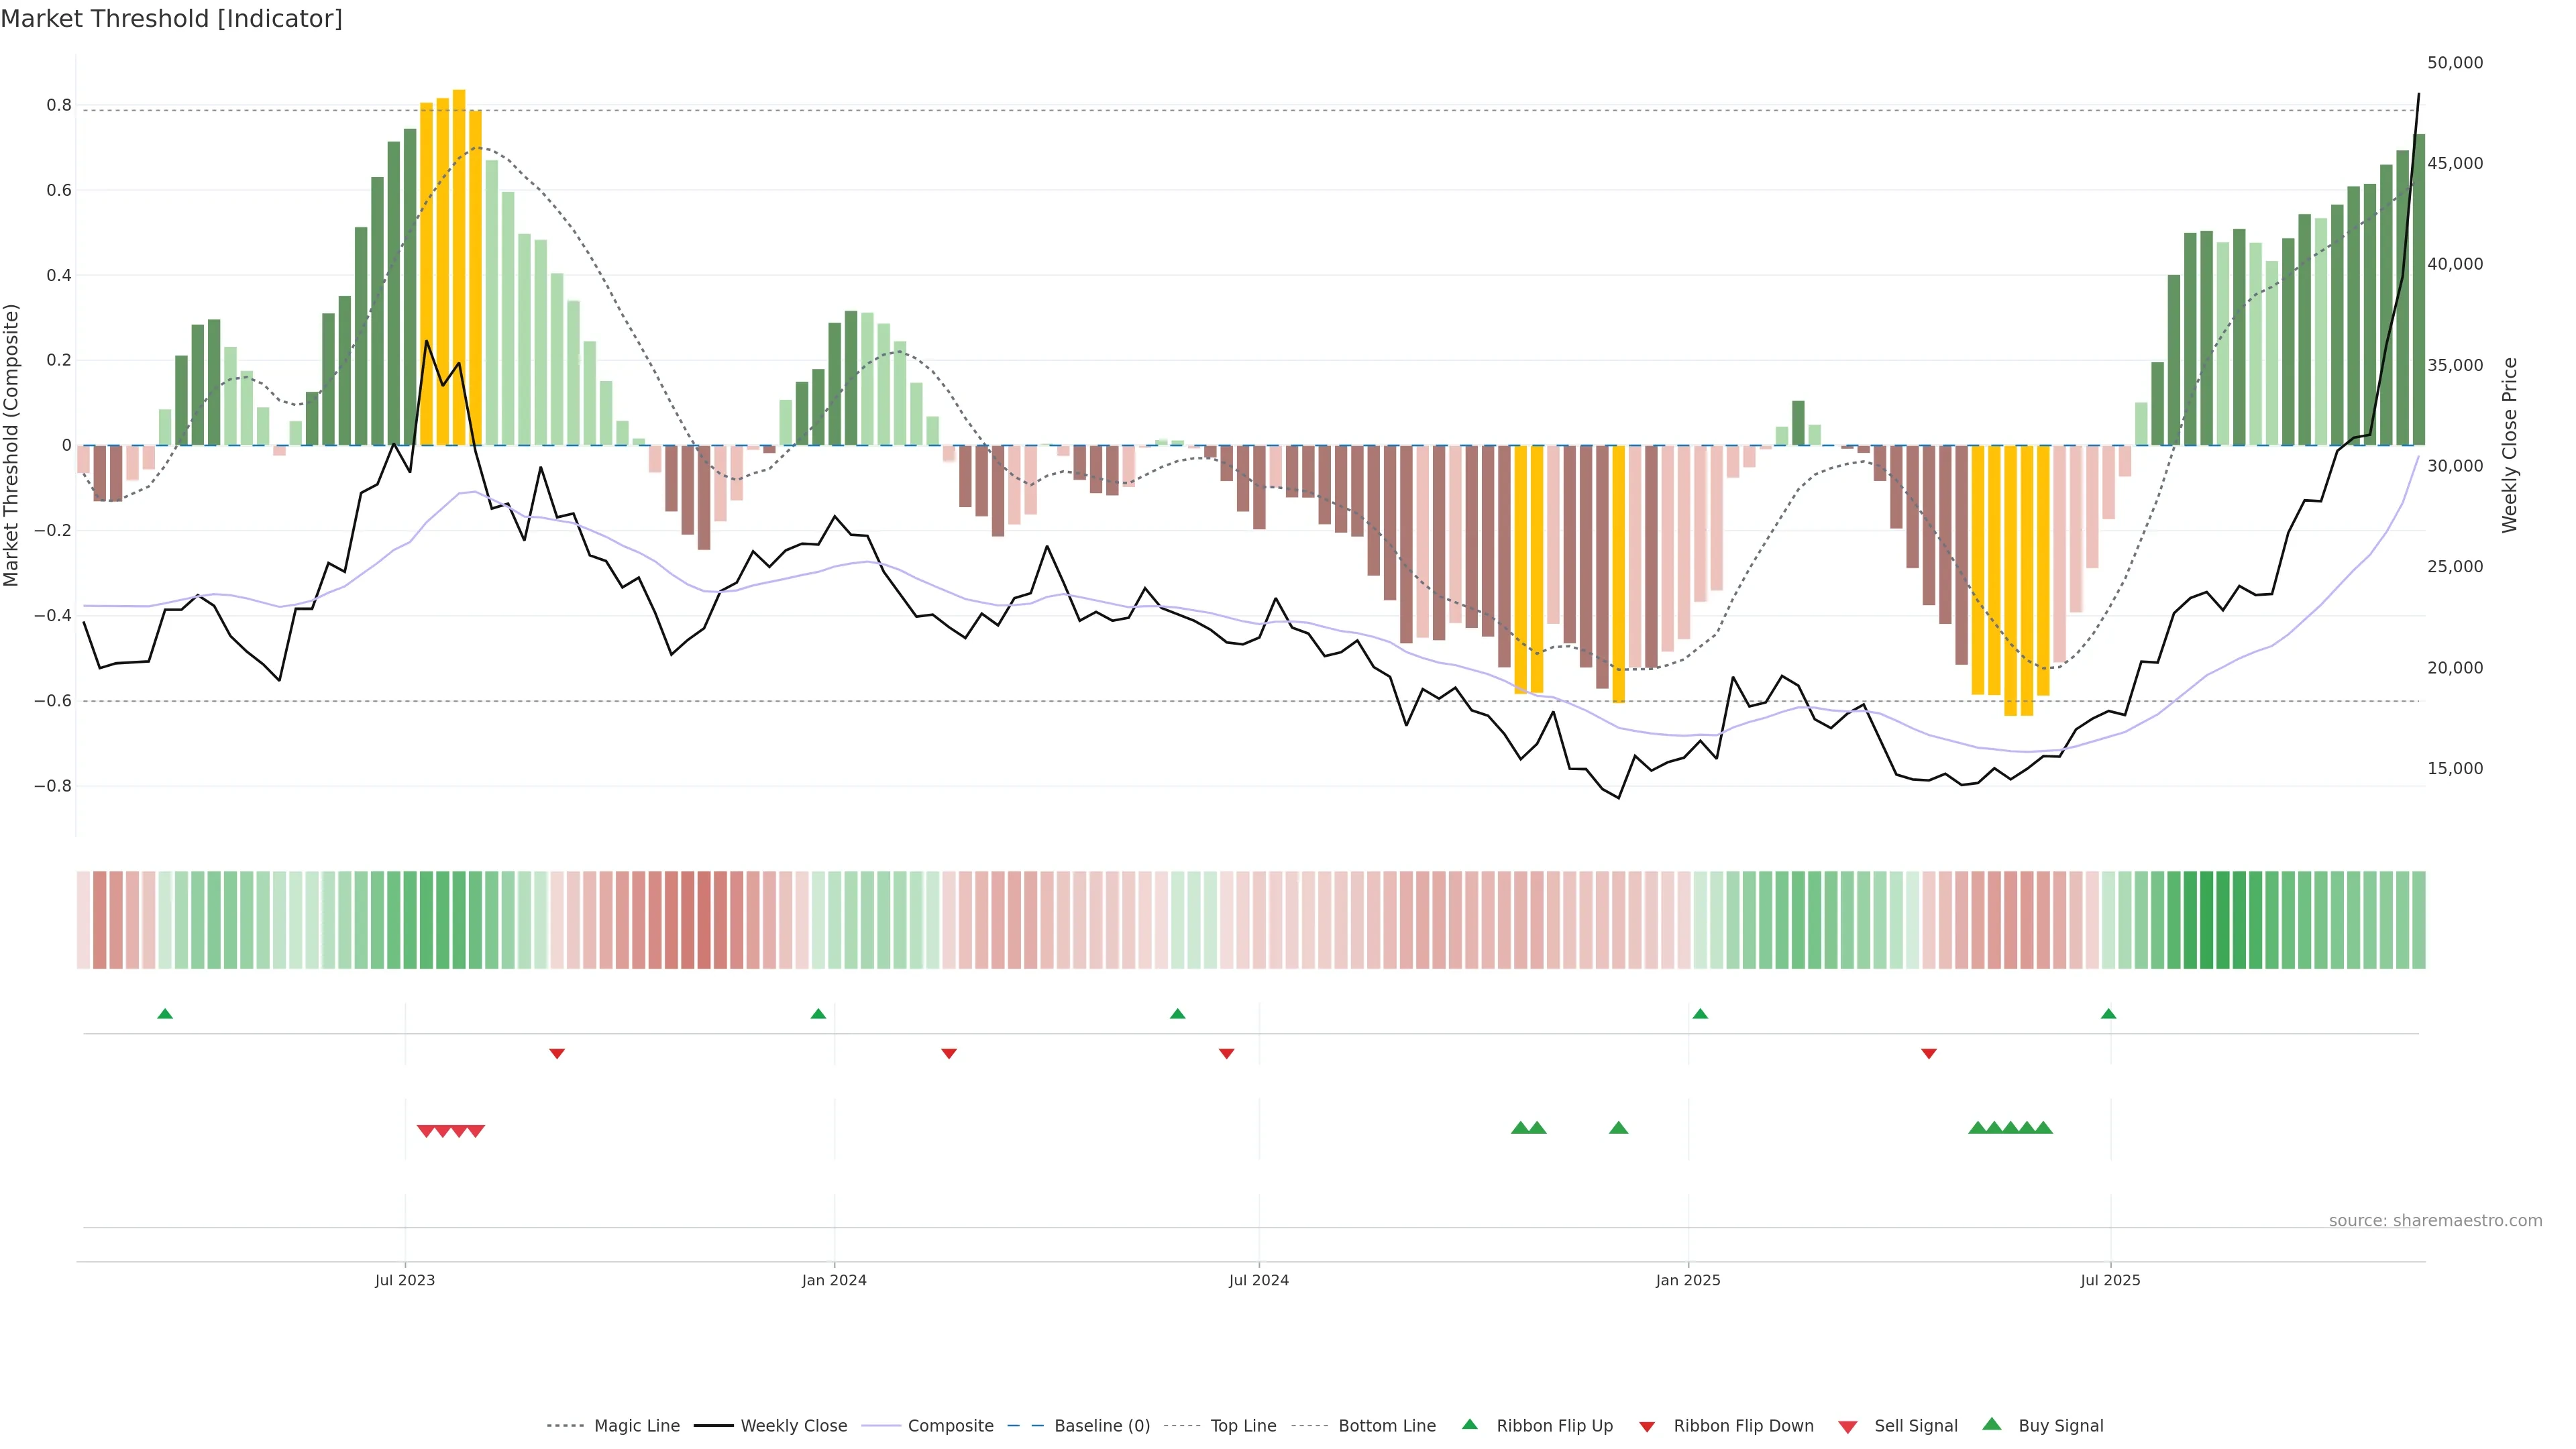Click the ribbon flip down marker near Jan 2024
The image size is (2576, 1449).
[x=949, y=1054]
